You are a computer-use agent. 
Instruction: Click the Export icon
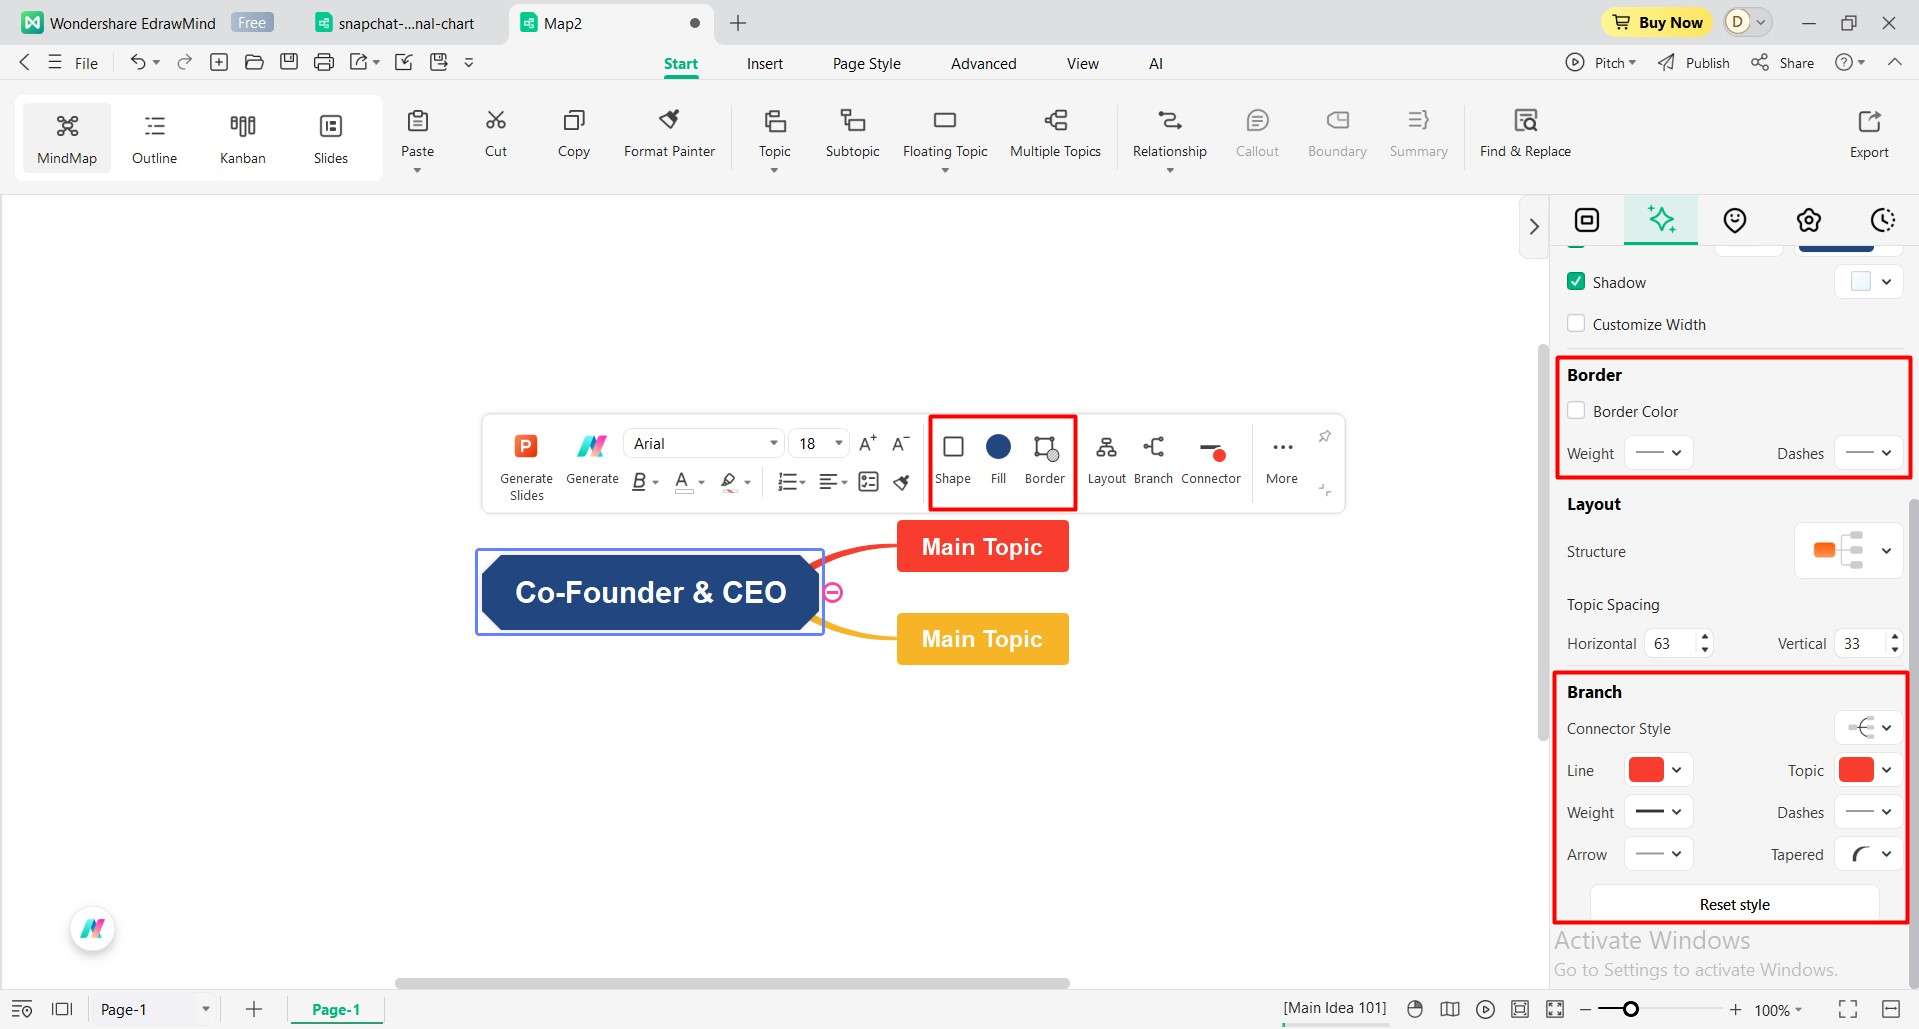[x=1869, y=121]
